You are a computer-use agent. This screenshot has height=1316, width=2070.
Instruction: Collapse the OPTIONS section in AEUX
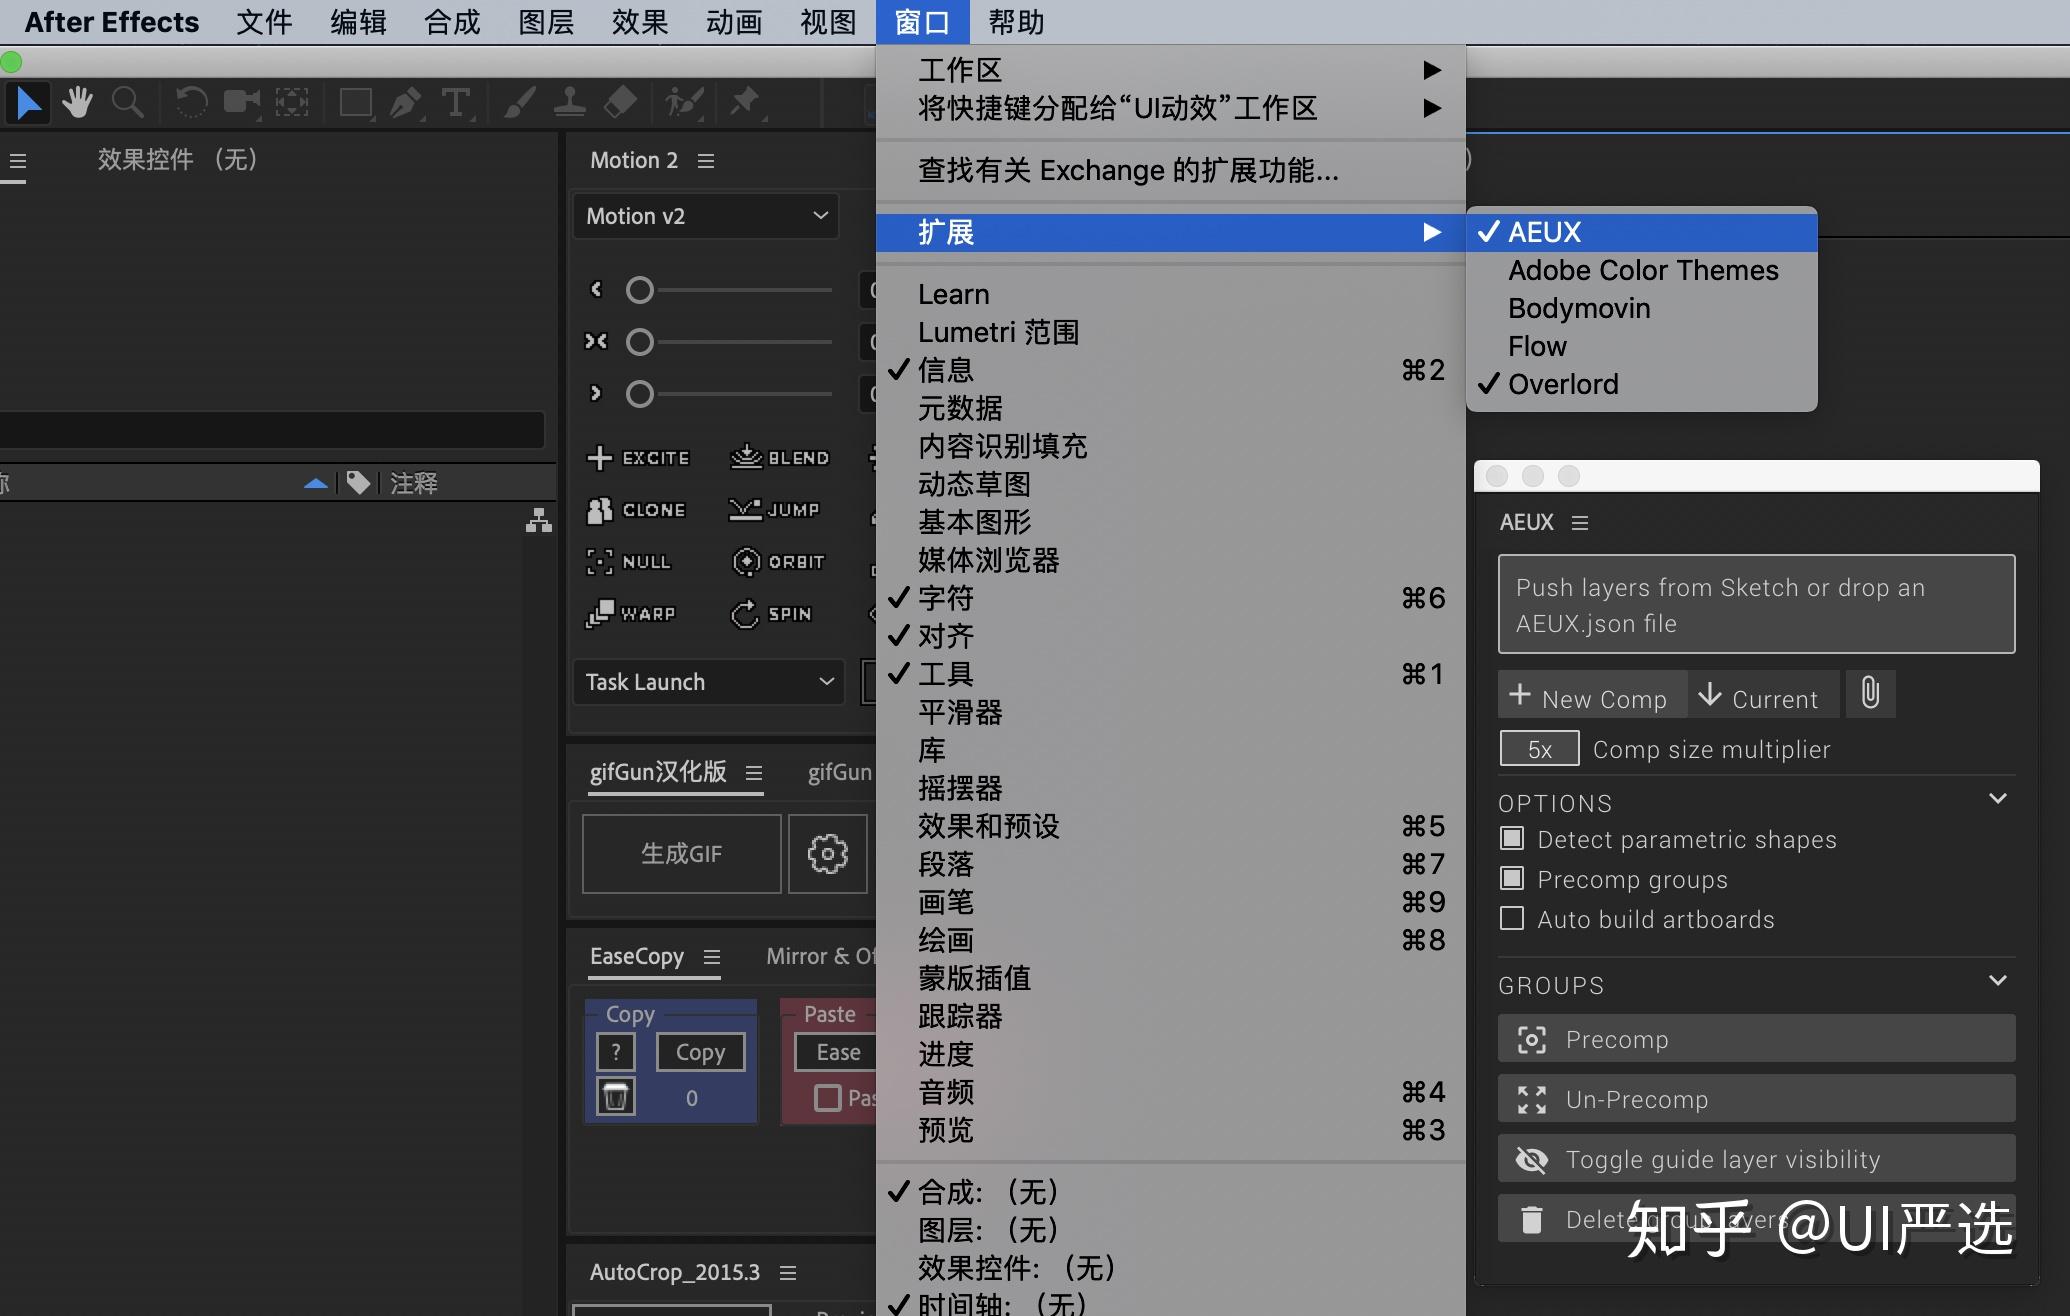1998,798
